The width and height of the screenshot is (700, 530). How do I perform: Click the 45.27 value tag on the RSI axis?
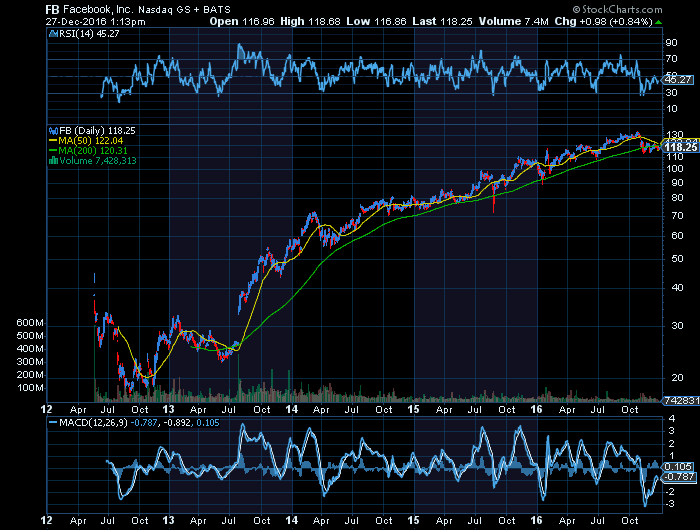[x=678, y=80]
